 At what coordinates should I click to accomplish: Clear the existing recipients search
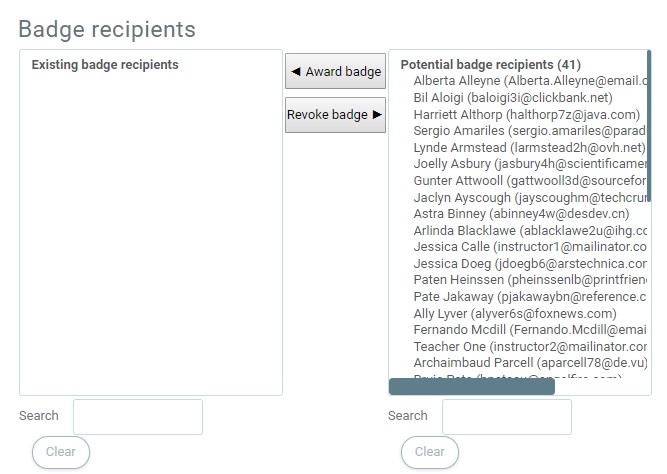(x=61, y=452)
